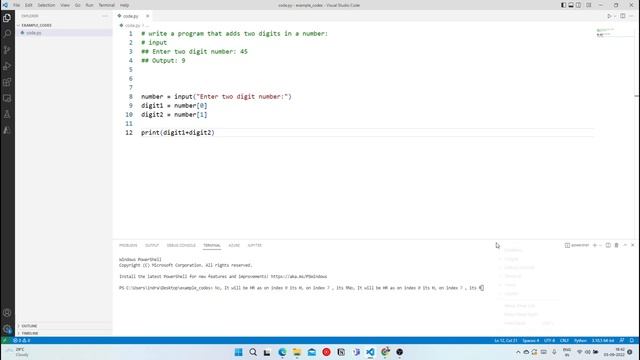
Task: Open Google Chrome from taskbar
Action: pyautogui.click(x=385, y=352)
